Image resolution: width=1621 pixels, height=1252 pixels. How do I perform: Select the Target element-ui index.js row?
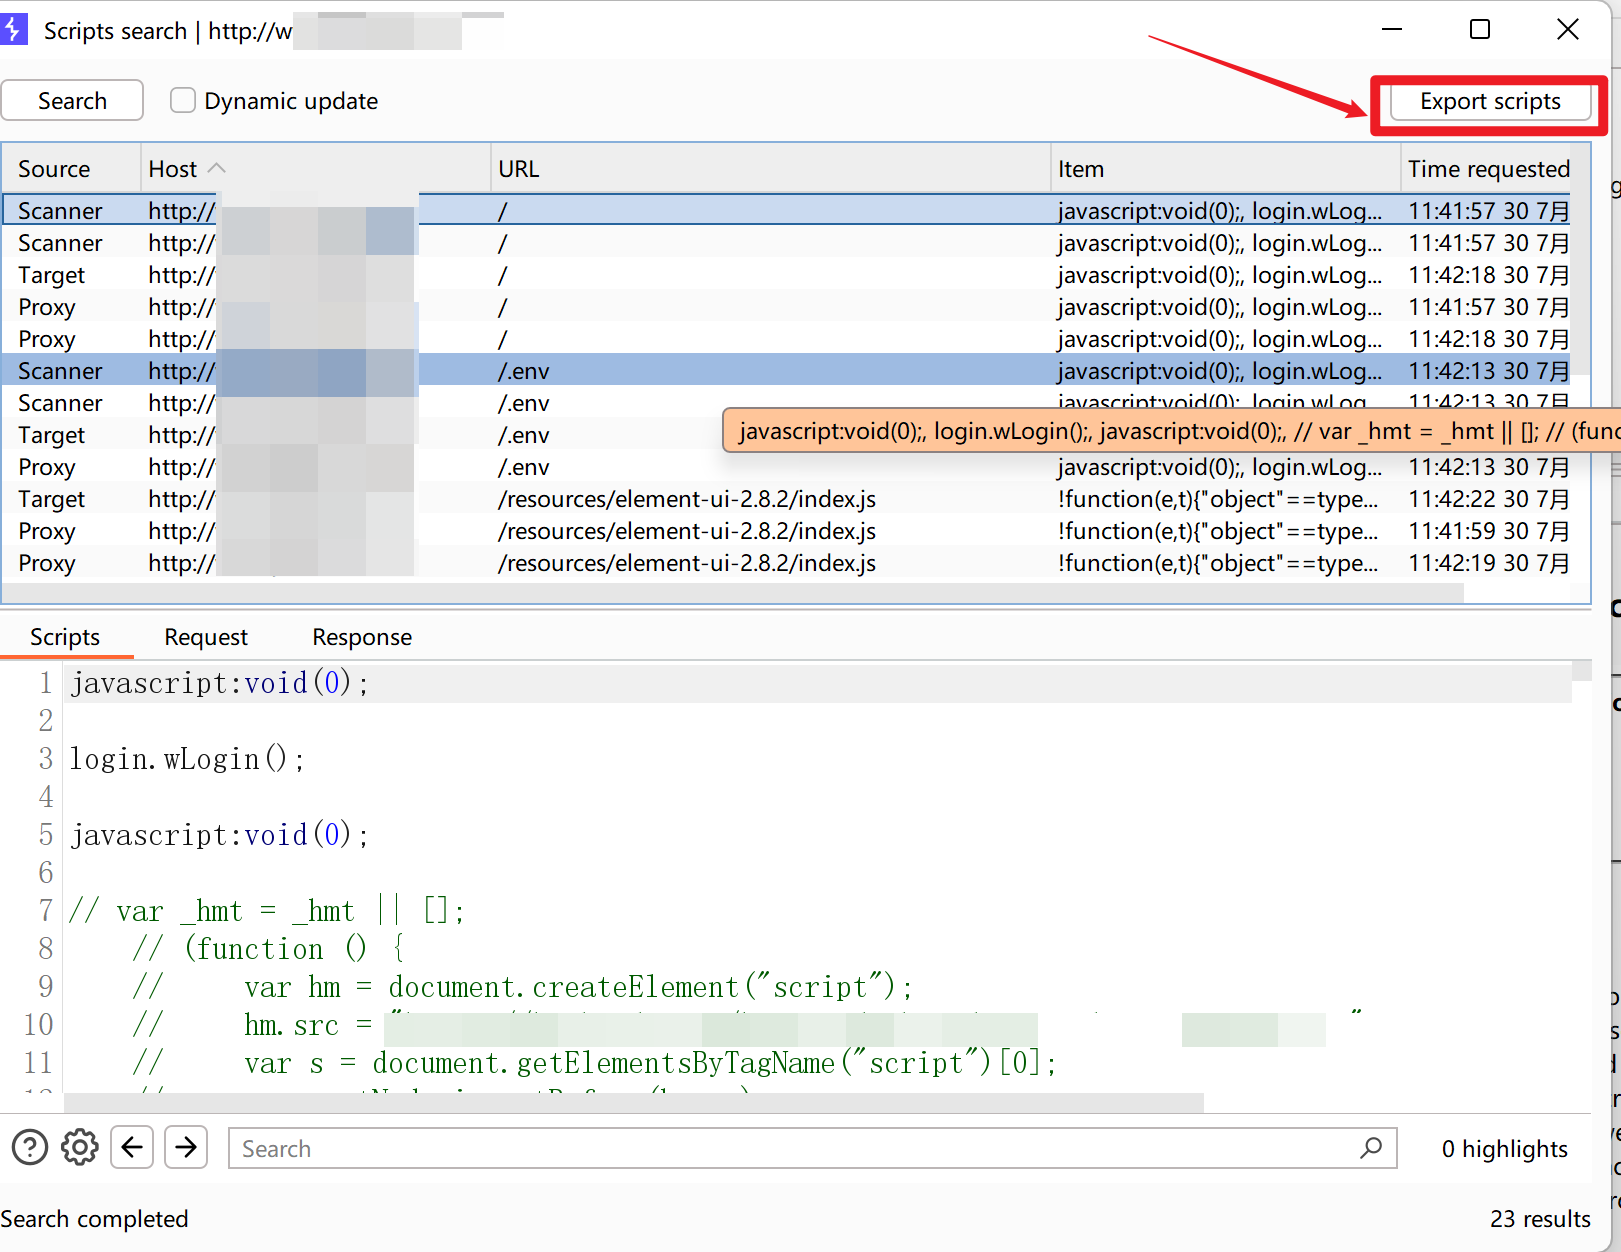[786, 499]
